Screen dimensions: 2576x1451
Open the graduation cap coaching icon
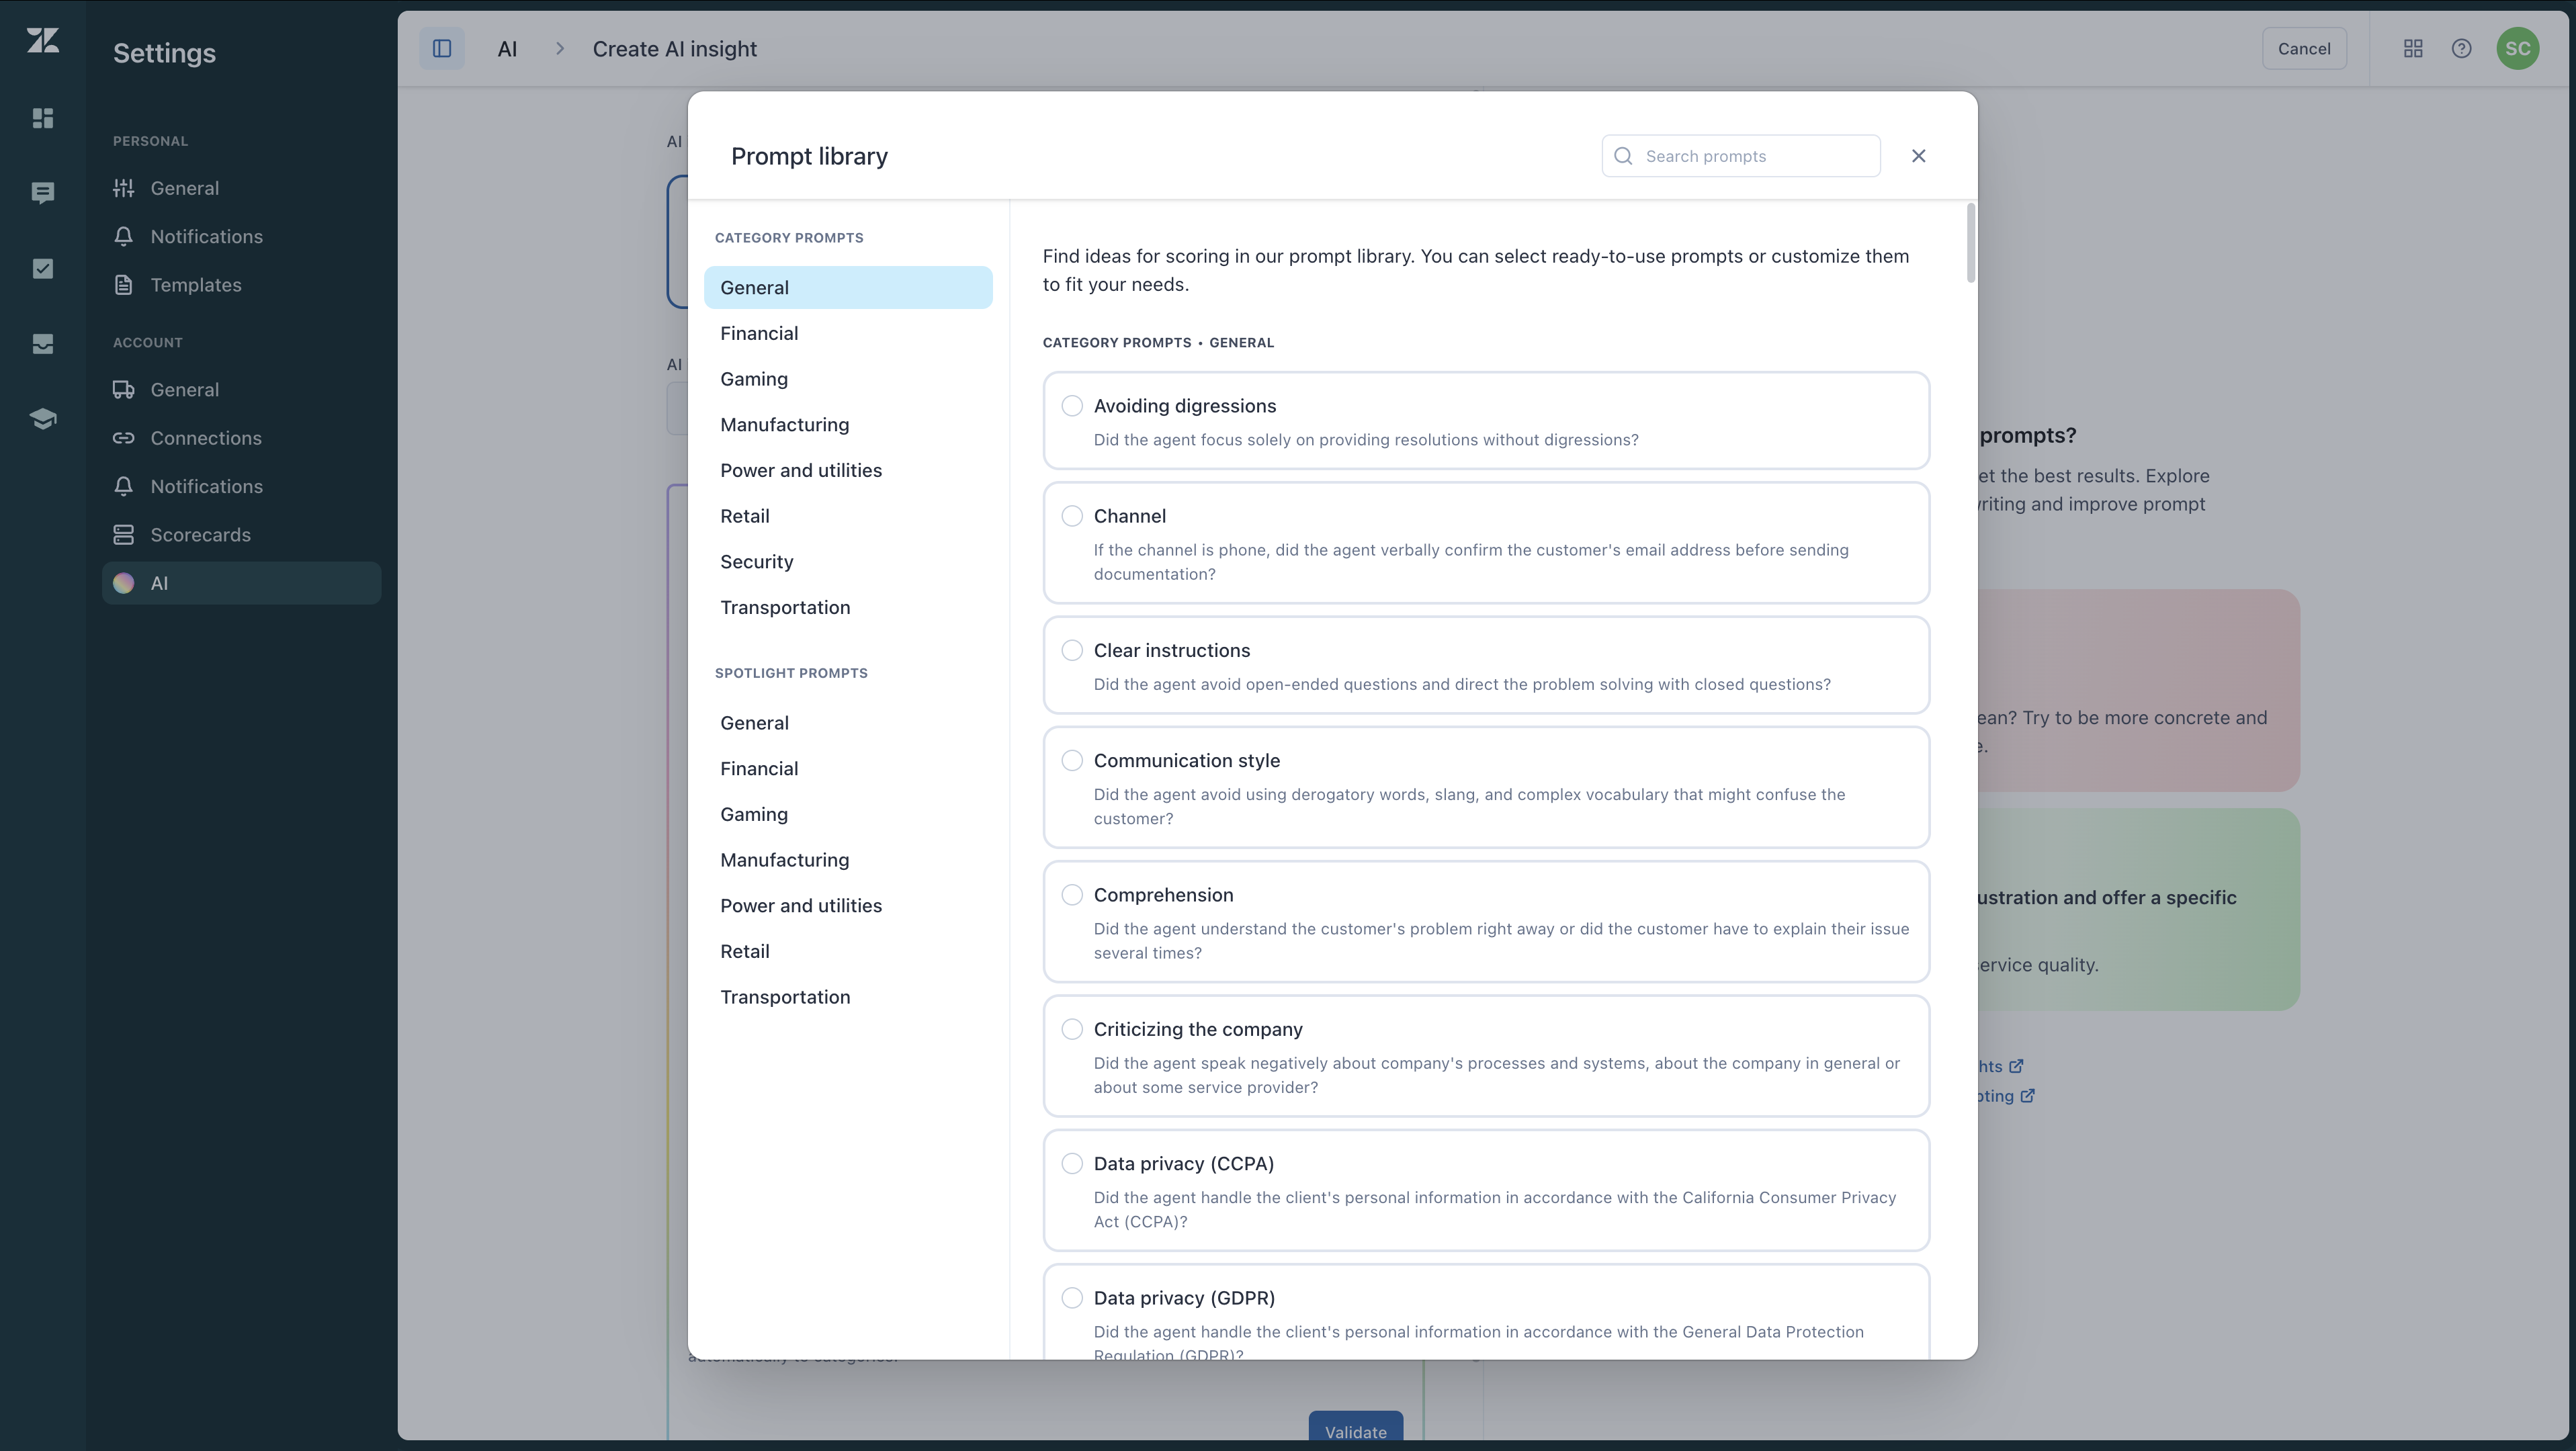tap(43, 419)
